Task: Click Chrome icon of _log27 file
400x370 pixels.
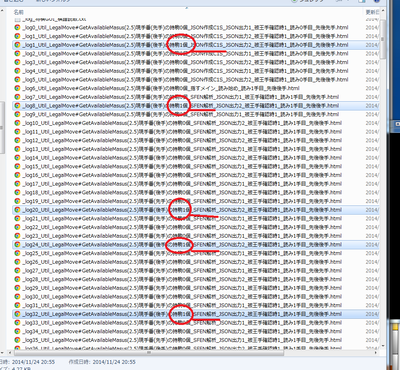Action: 17,270
